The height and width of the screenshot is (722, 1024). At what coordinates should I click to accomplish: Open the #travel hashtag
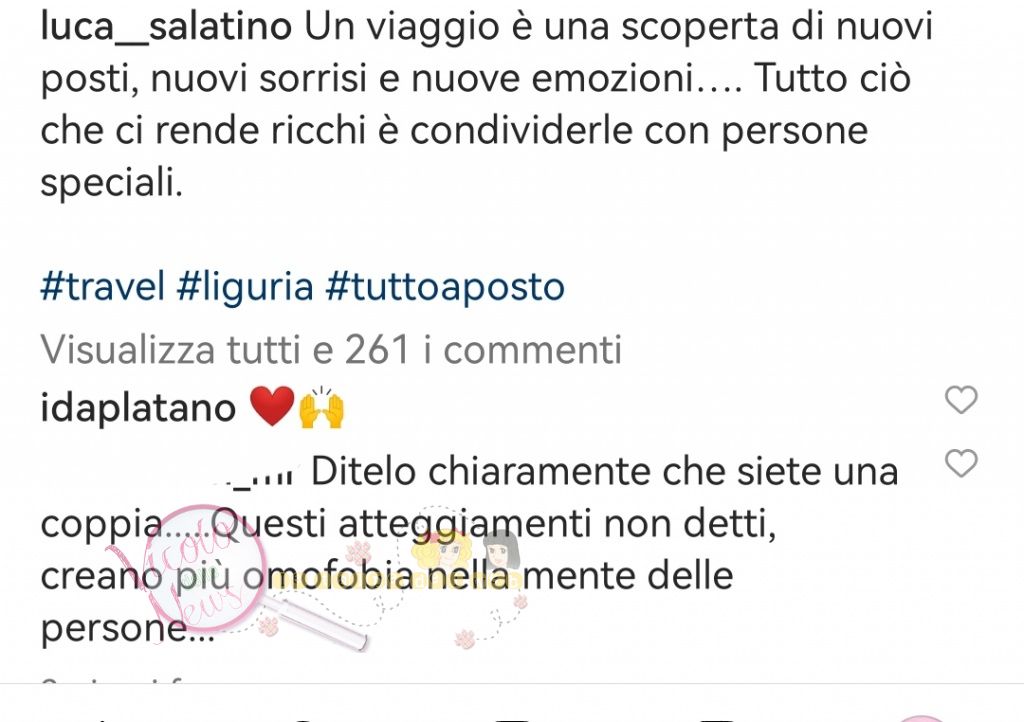tap(103, 287)
